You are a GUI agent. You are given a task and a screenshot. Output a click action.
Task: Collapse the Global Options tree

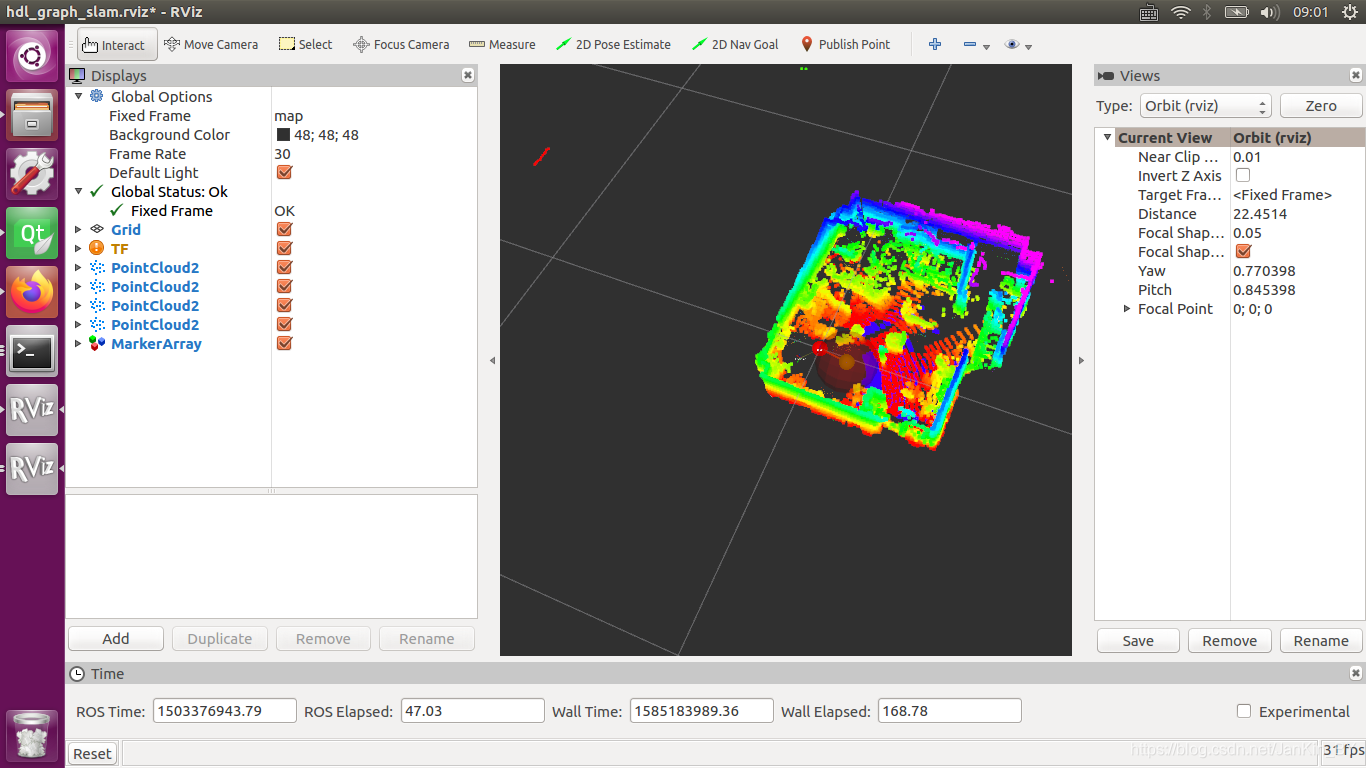pos(78,96)
